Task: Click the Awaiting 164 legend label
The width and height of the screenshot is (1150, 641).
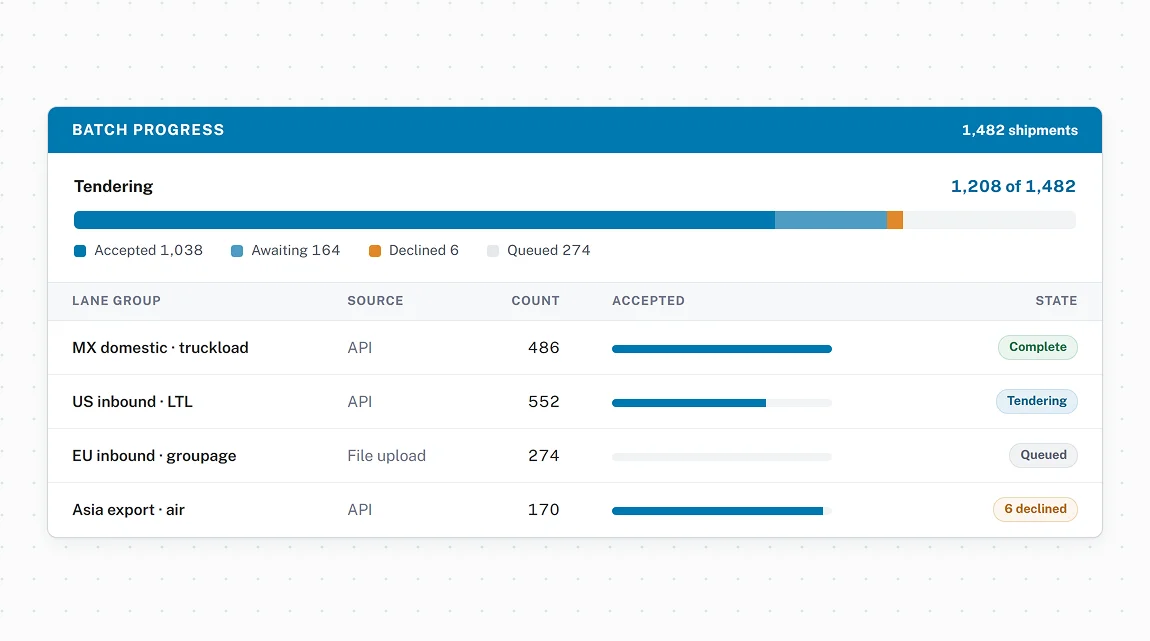Action: tap(296, 251)
